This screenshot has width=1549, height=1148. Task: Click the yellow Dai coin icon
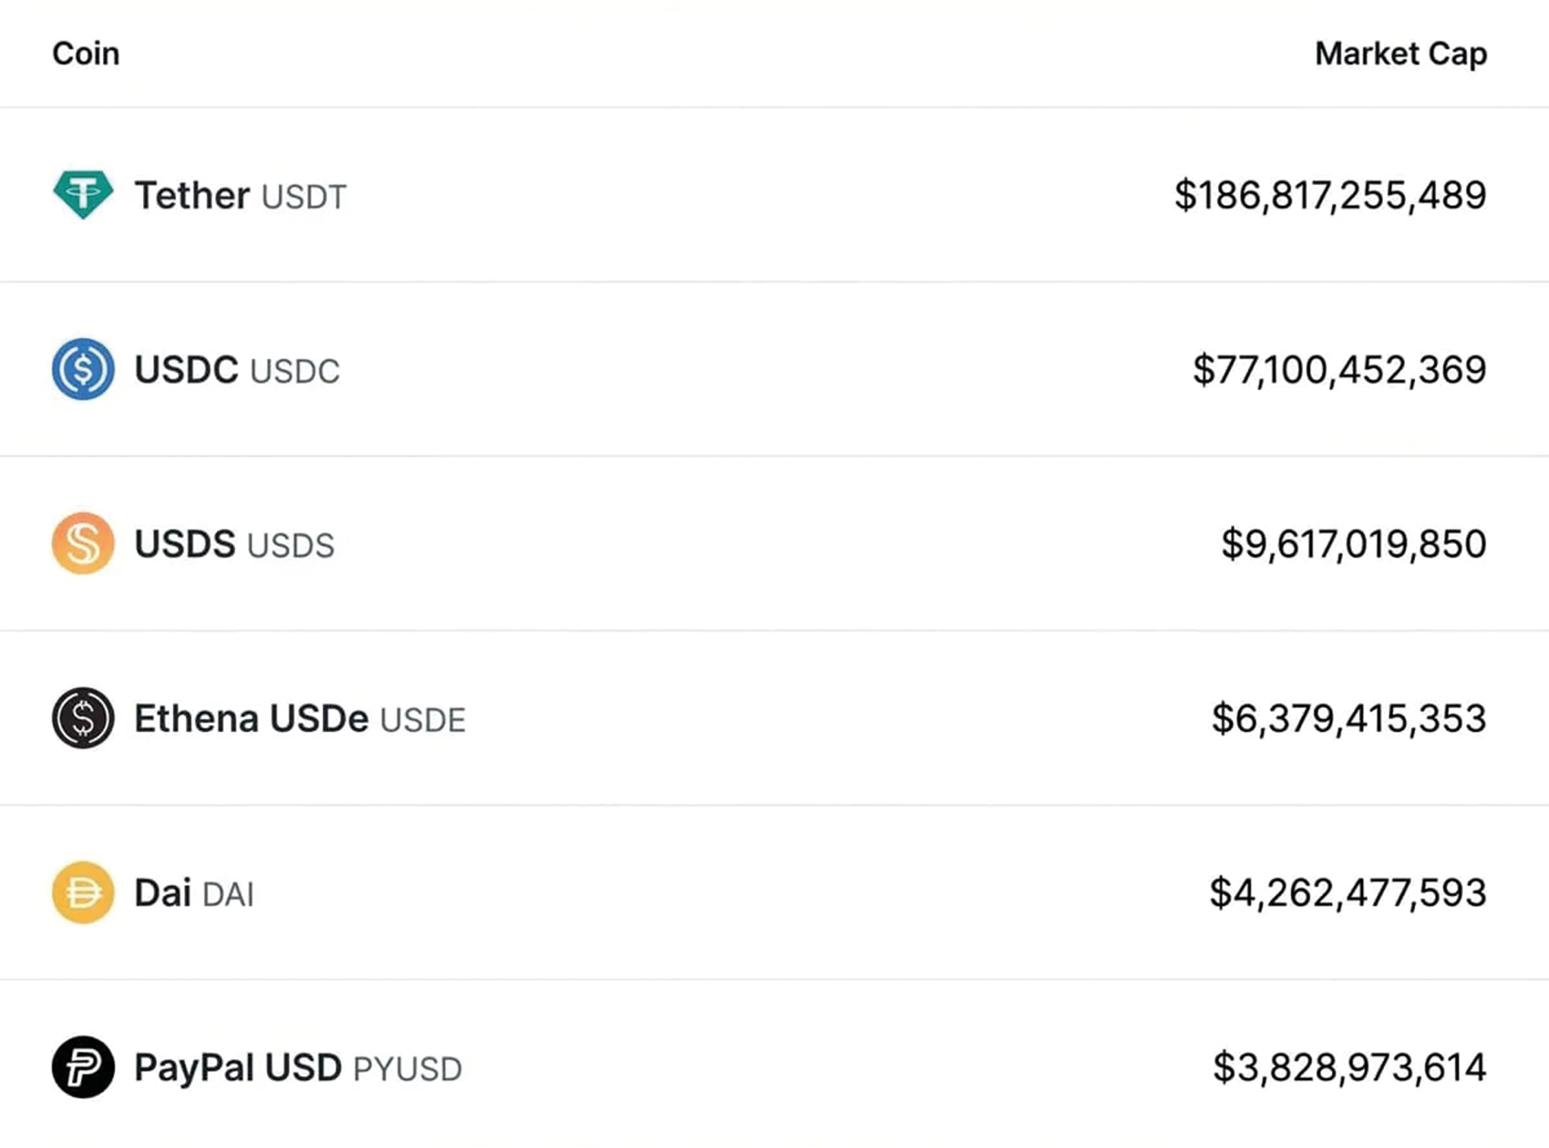[83, 892]
